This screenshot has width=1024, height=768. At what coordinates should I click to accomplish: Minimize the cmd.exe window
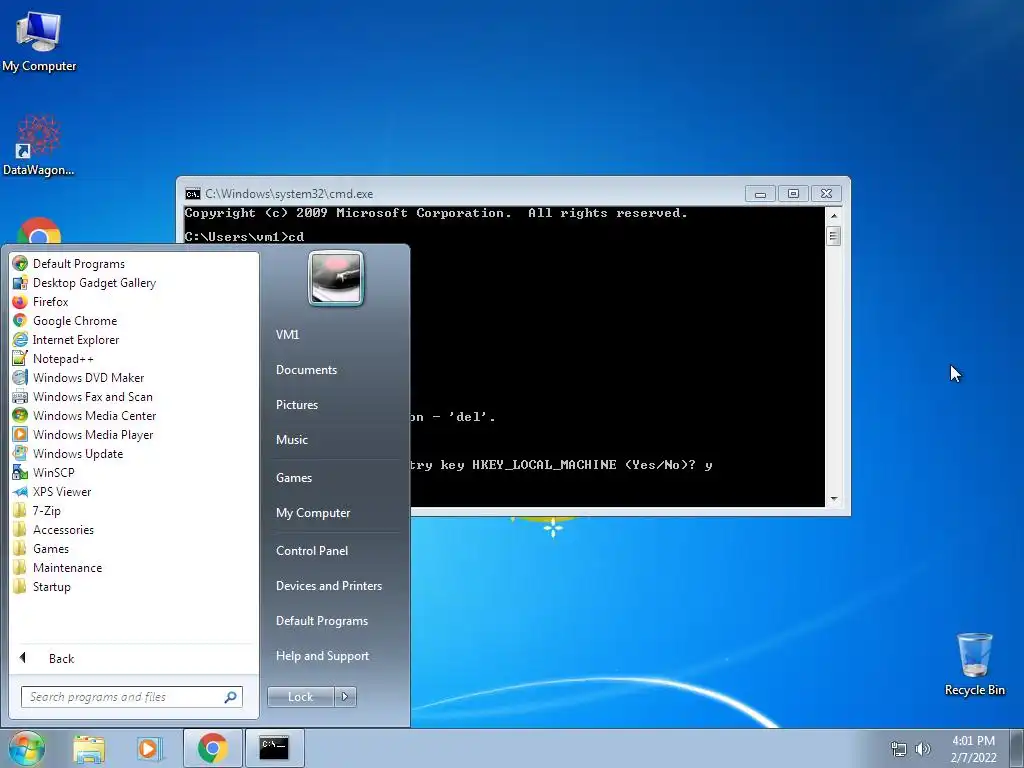click(760, 194)
